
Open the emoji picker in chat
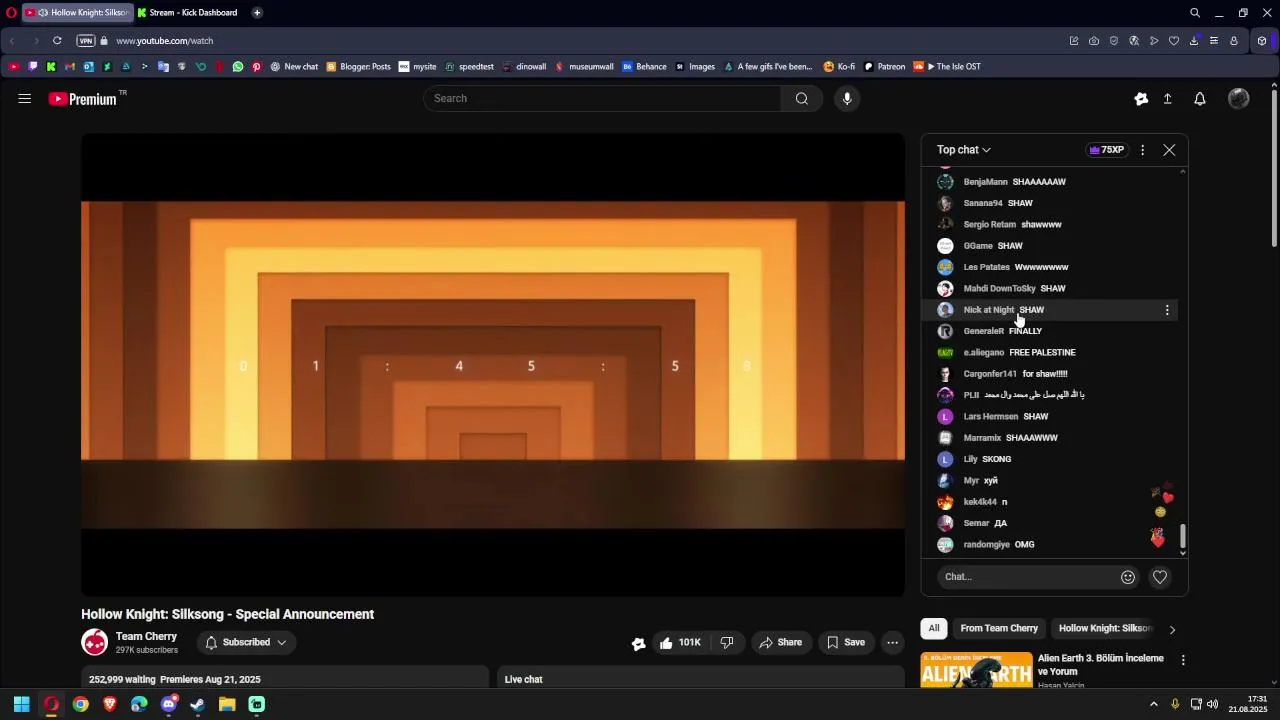[1128, 577]
